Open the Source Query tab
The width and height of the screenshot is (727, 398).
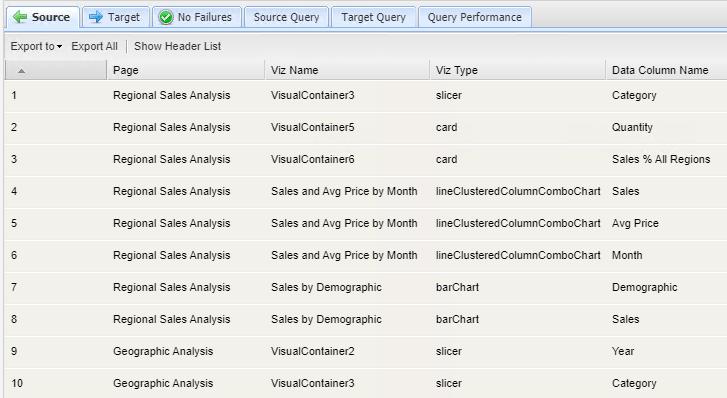(x=286, y=17)
